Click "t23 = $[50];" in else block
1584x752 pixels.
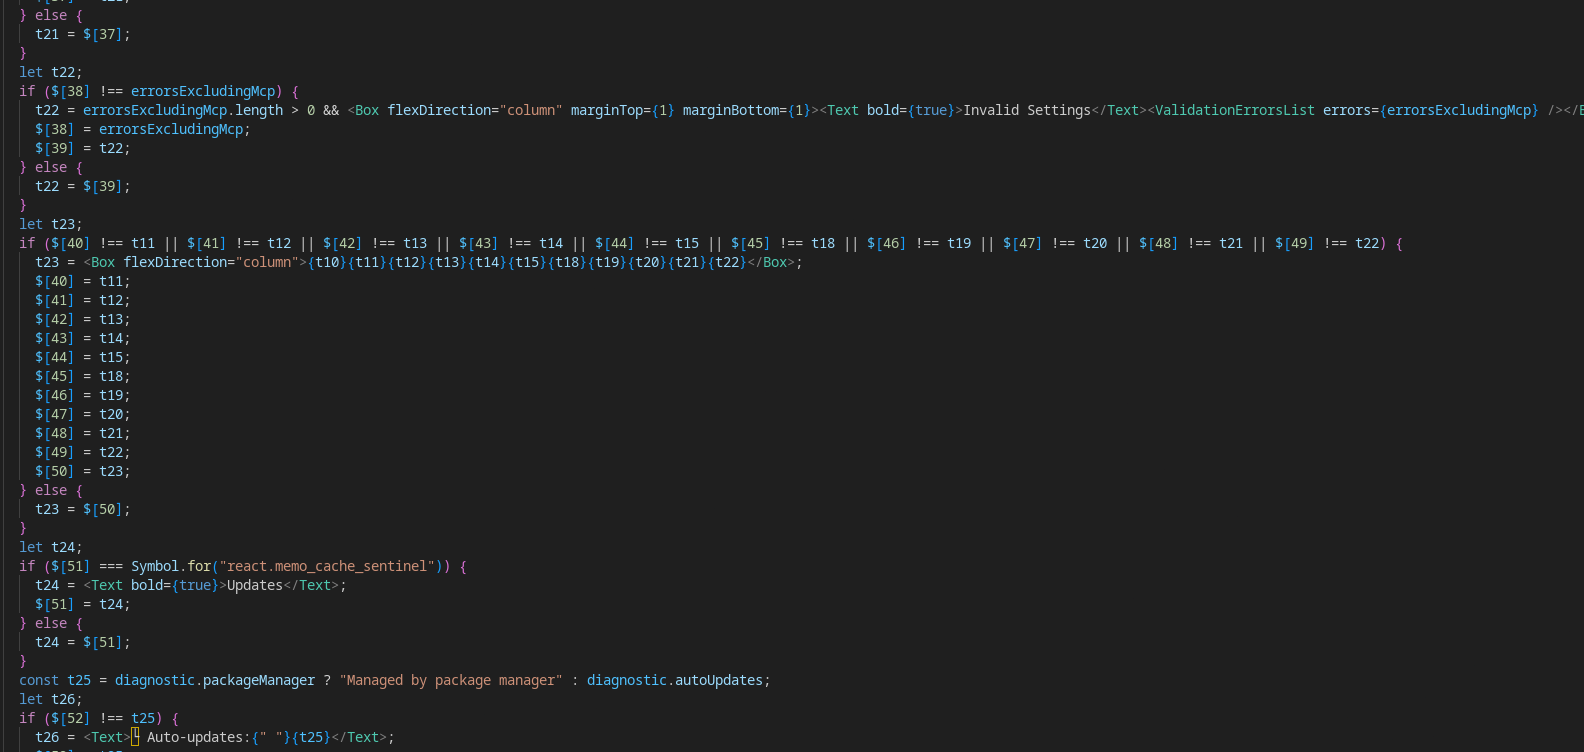[x=82, y=509]
